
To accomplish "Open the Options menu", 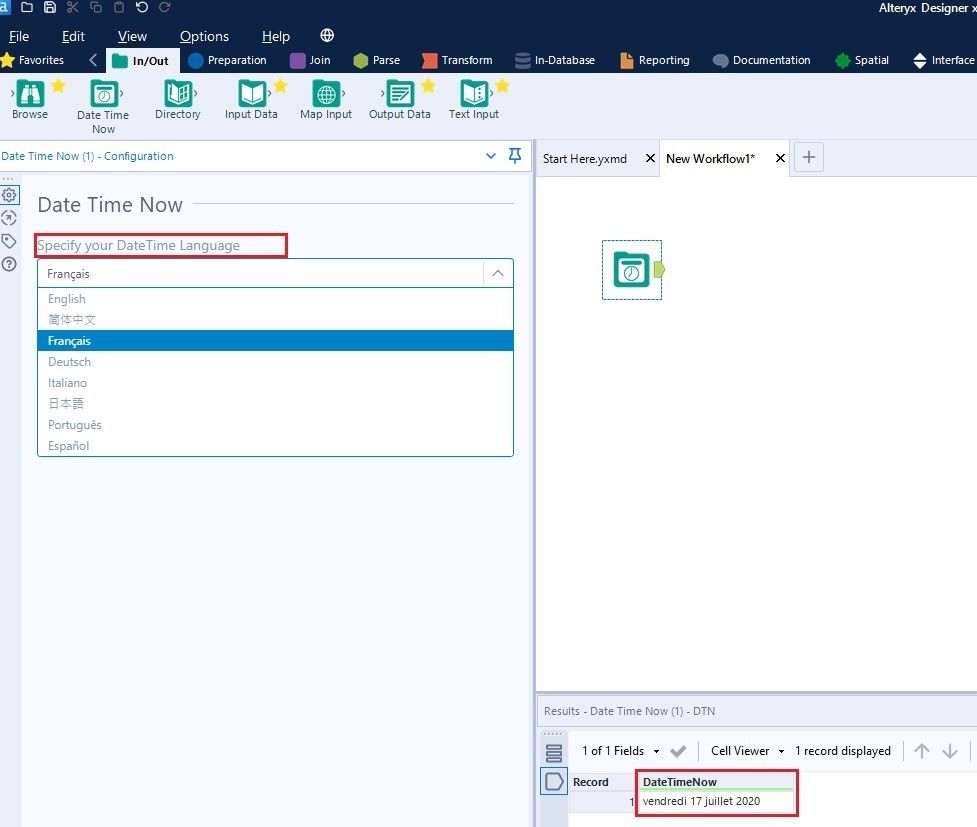I will [204, 36].
